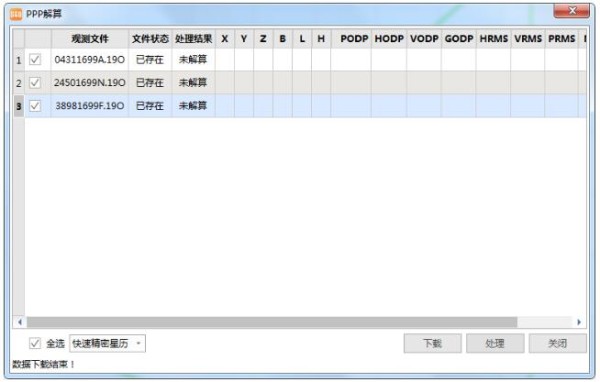Click the B column header
600x382 pixels.
282,39
